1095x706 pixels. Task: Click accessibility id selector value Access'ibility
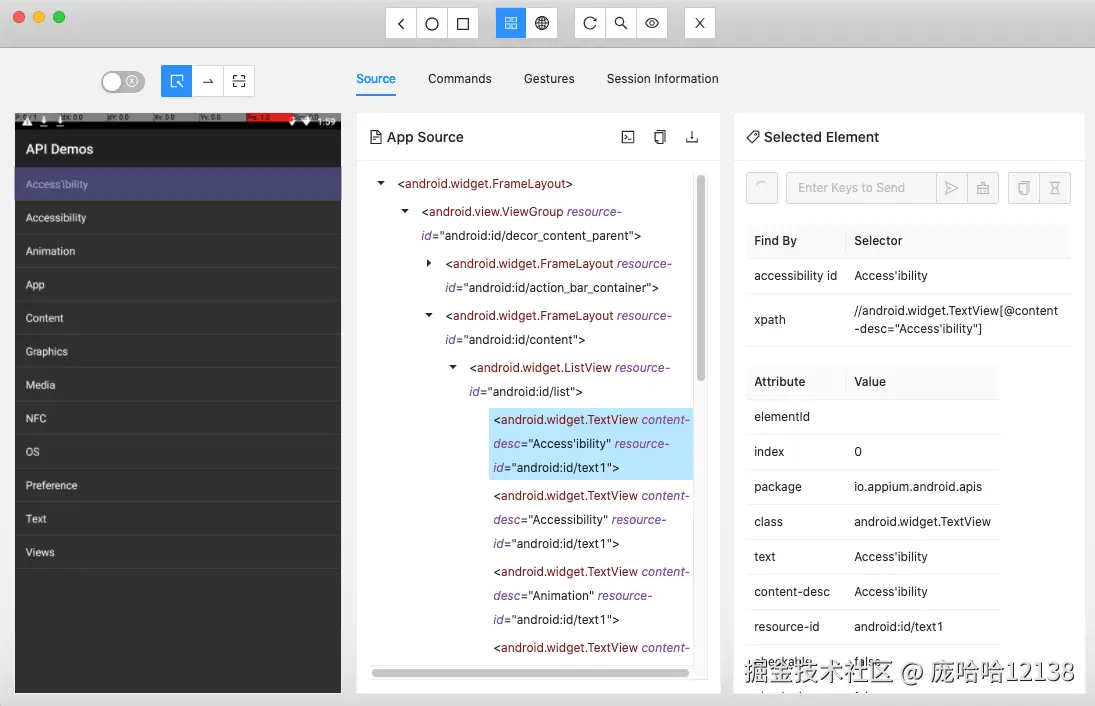[x=890, y=276]
